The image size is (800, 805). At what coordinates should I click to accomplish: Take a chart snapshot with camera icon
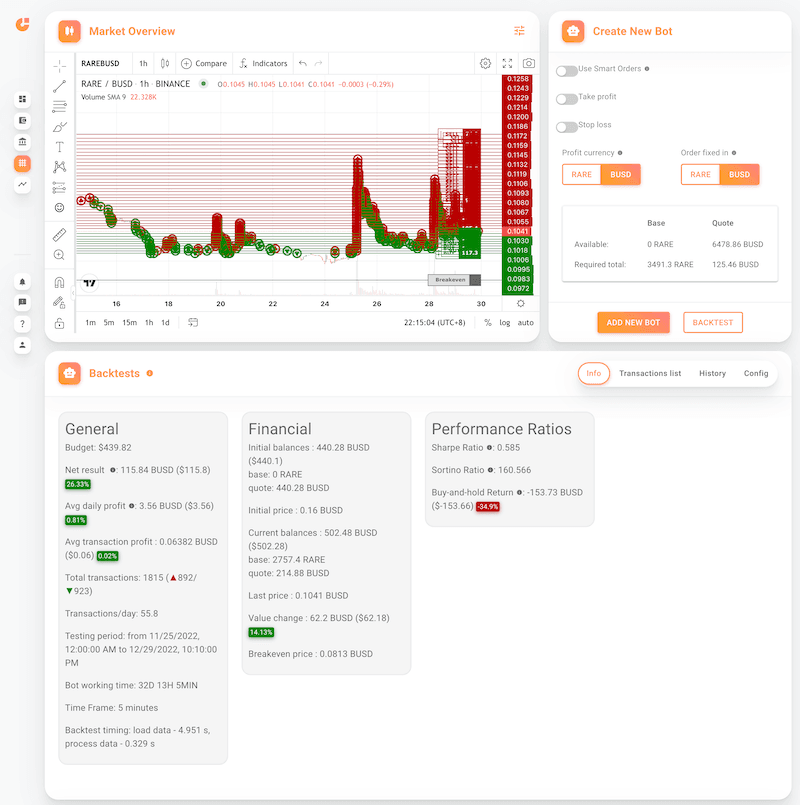(528, 63)
